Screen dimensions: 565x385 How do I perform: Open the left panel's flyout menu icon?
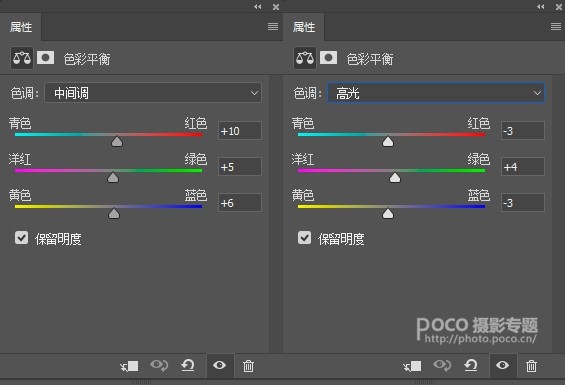point(273,27)
